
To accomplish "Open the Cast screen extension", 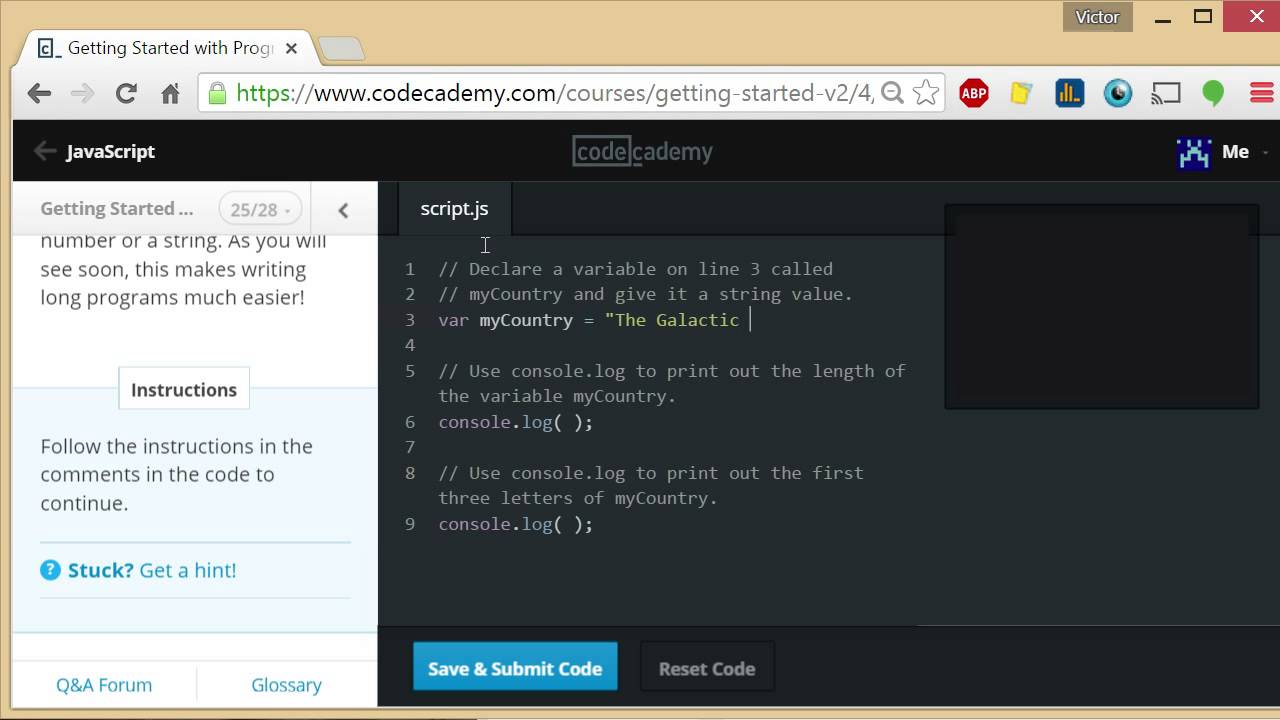I will coord(1165,94).
